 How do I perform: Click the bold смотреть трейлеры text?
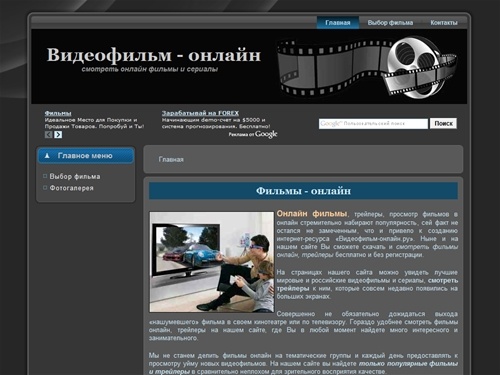tap(367, 284)
